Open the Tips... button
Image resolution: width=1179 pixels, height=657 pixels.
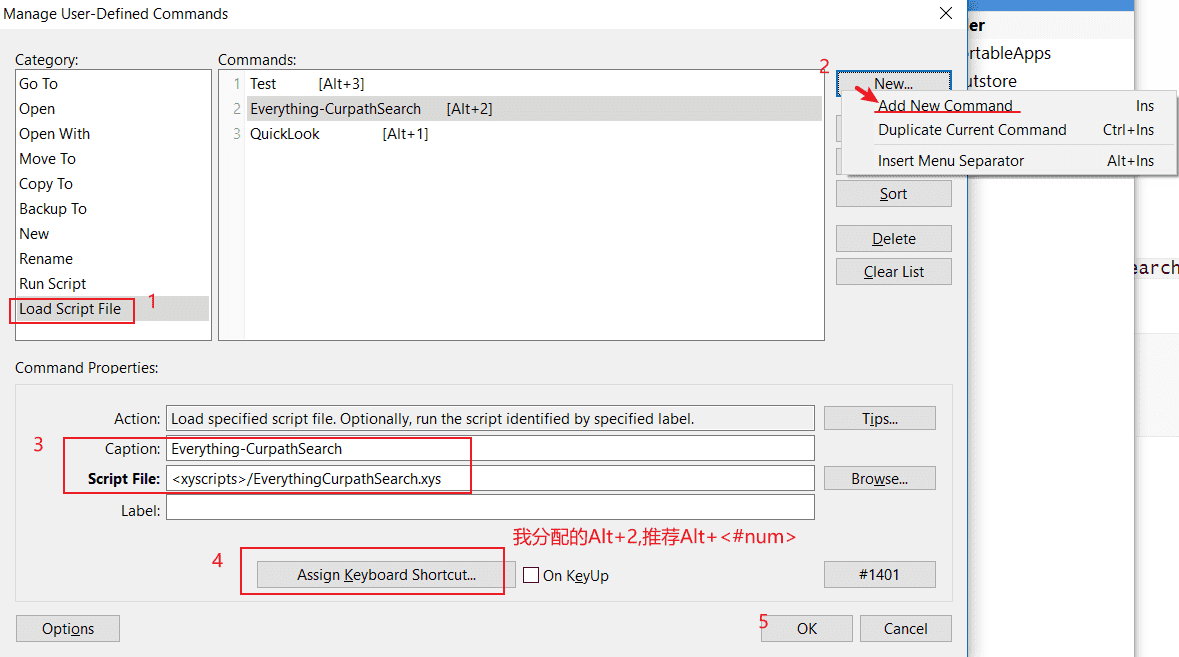click(x=880, y=419)
